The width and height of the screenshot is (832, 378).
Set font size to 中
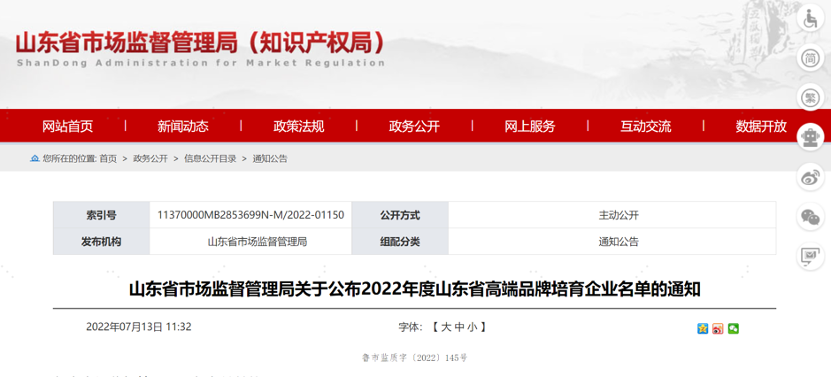tap(459, 327)
